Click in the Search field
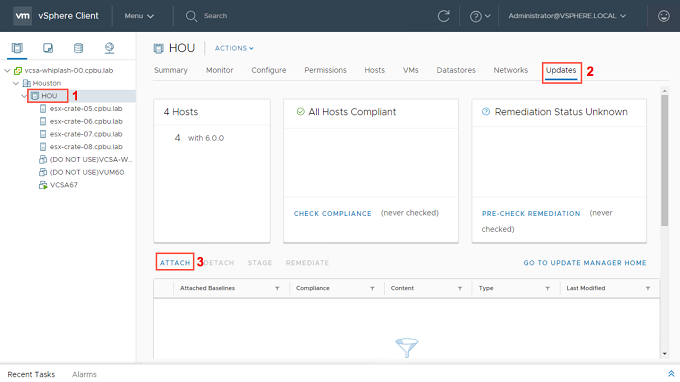 click(x=216, y=16)
